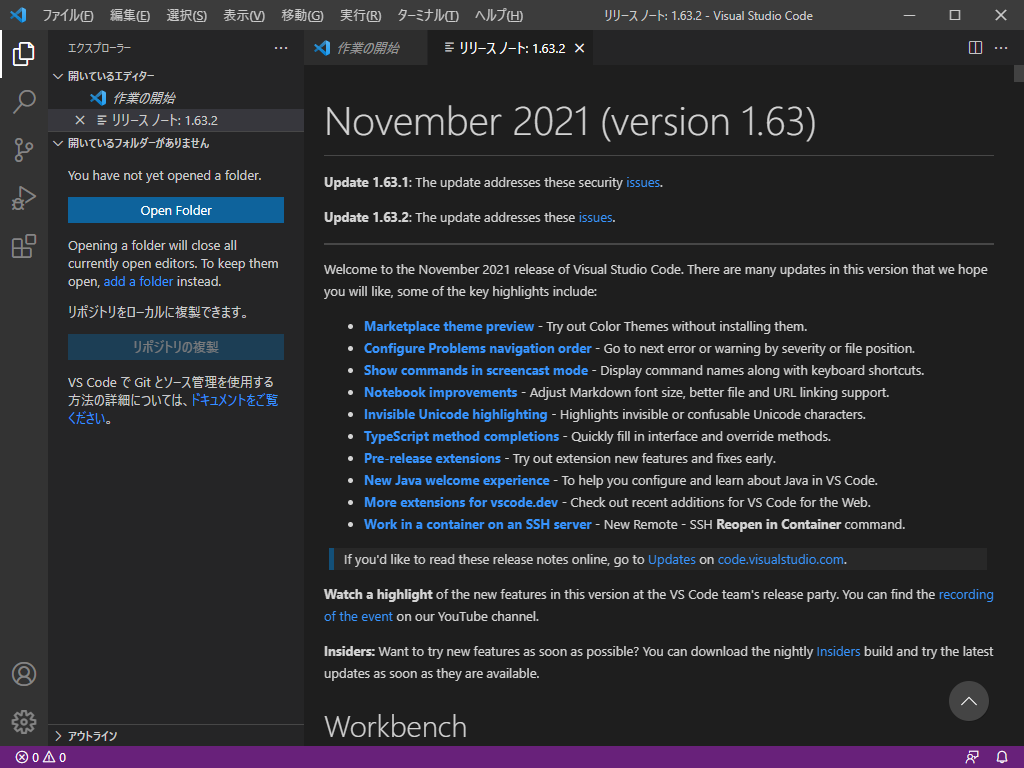Click the Insiders build link
The image size is (1024, 768).
pos(838,652)
